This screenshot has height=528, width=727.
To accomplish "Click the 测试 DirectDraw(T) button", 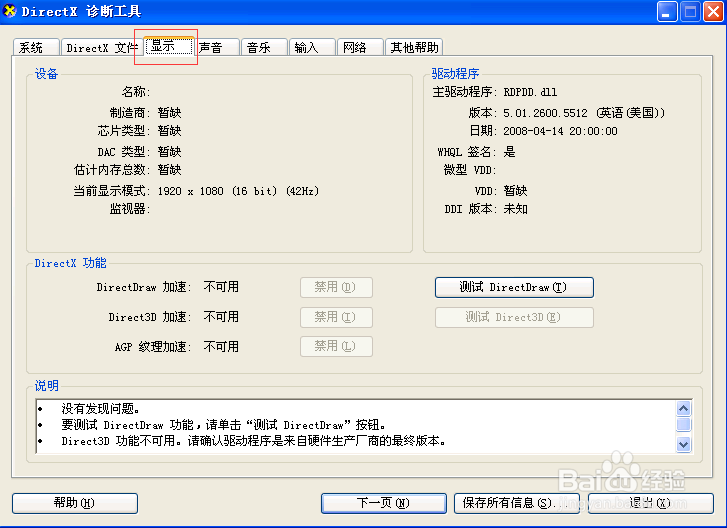I will click(x=514, y=287).
